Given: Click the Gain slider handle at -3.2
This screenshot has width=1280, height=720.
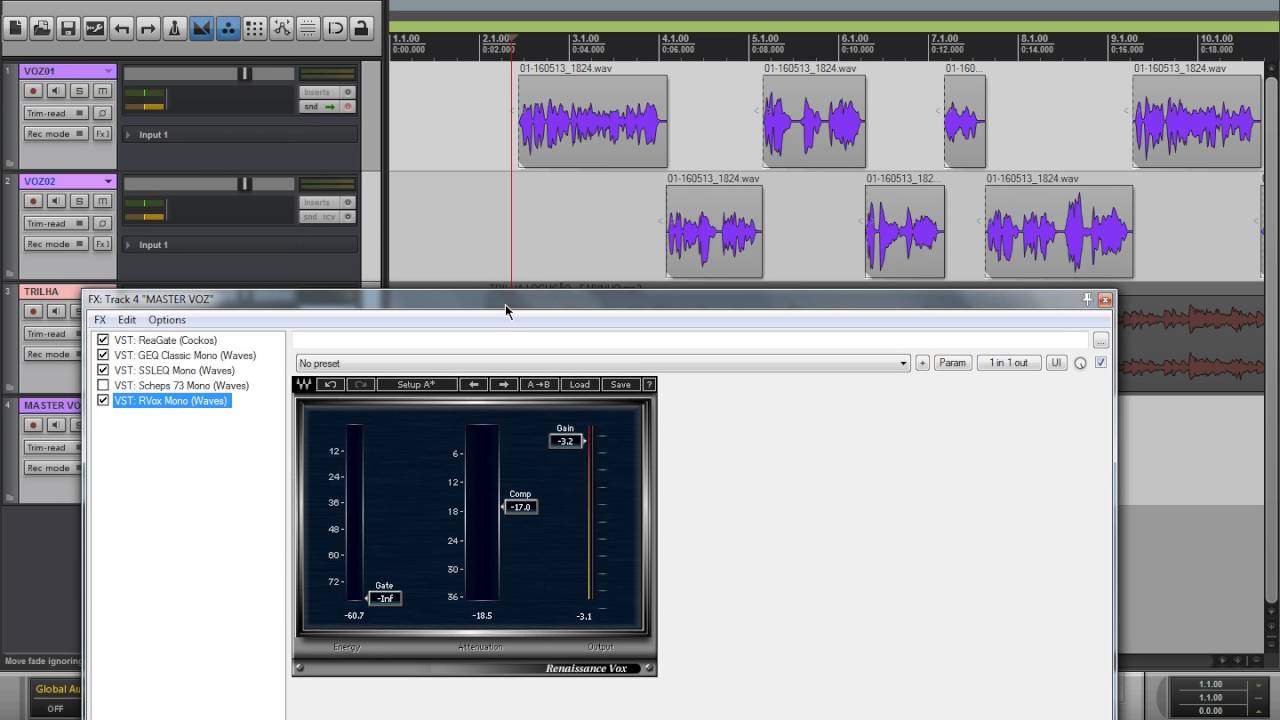Looking at the screenshot, I should click(566, 441).
